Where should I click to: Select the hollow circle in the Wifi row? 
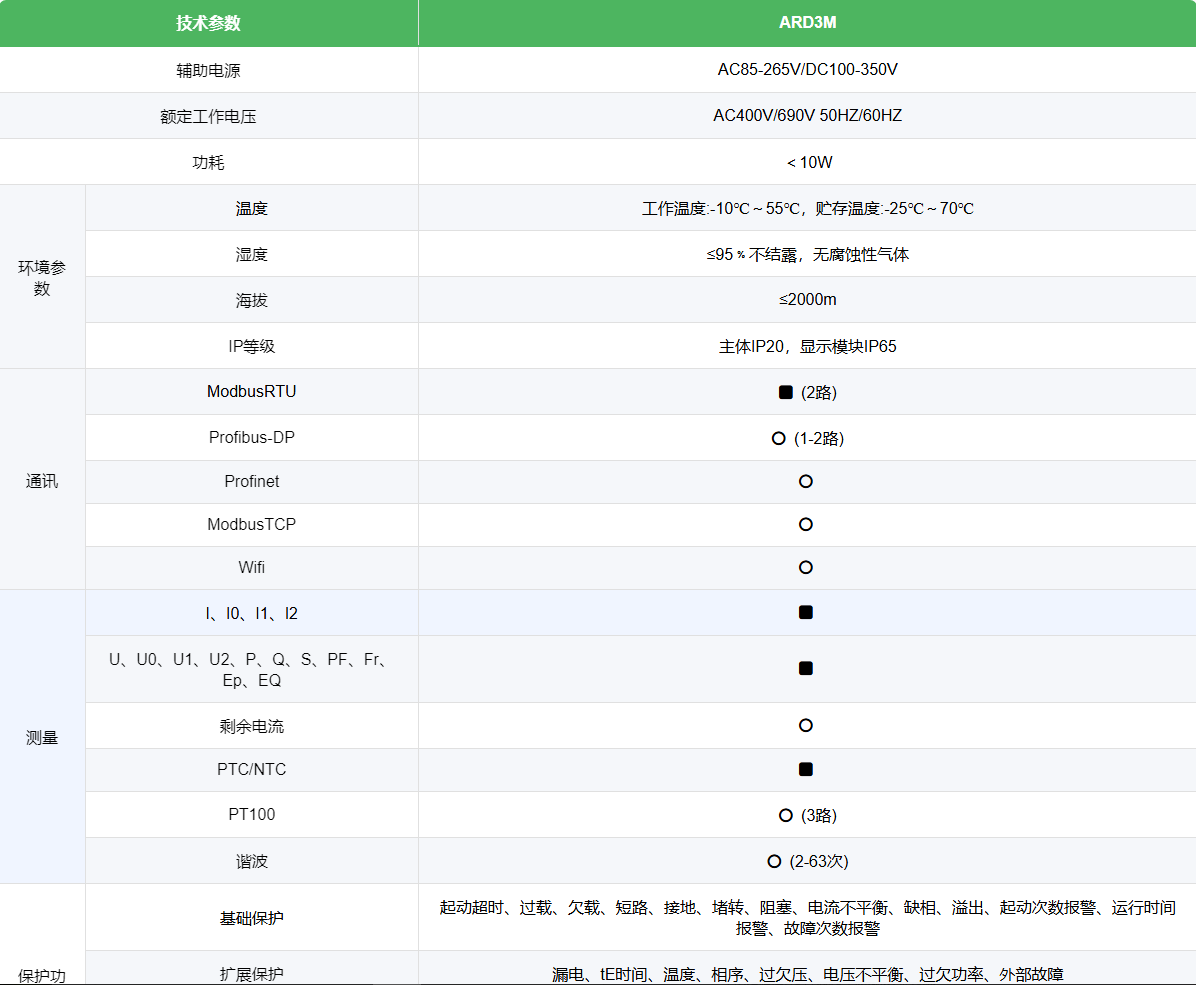[806, 567]
